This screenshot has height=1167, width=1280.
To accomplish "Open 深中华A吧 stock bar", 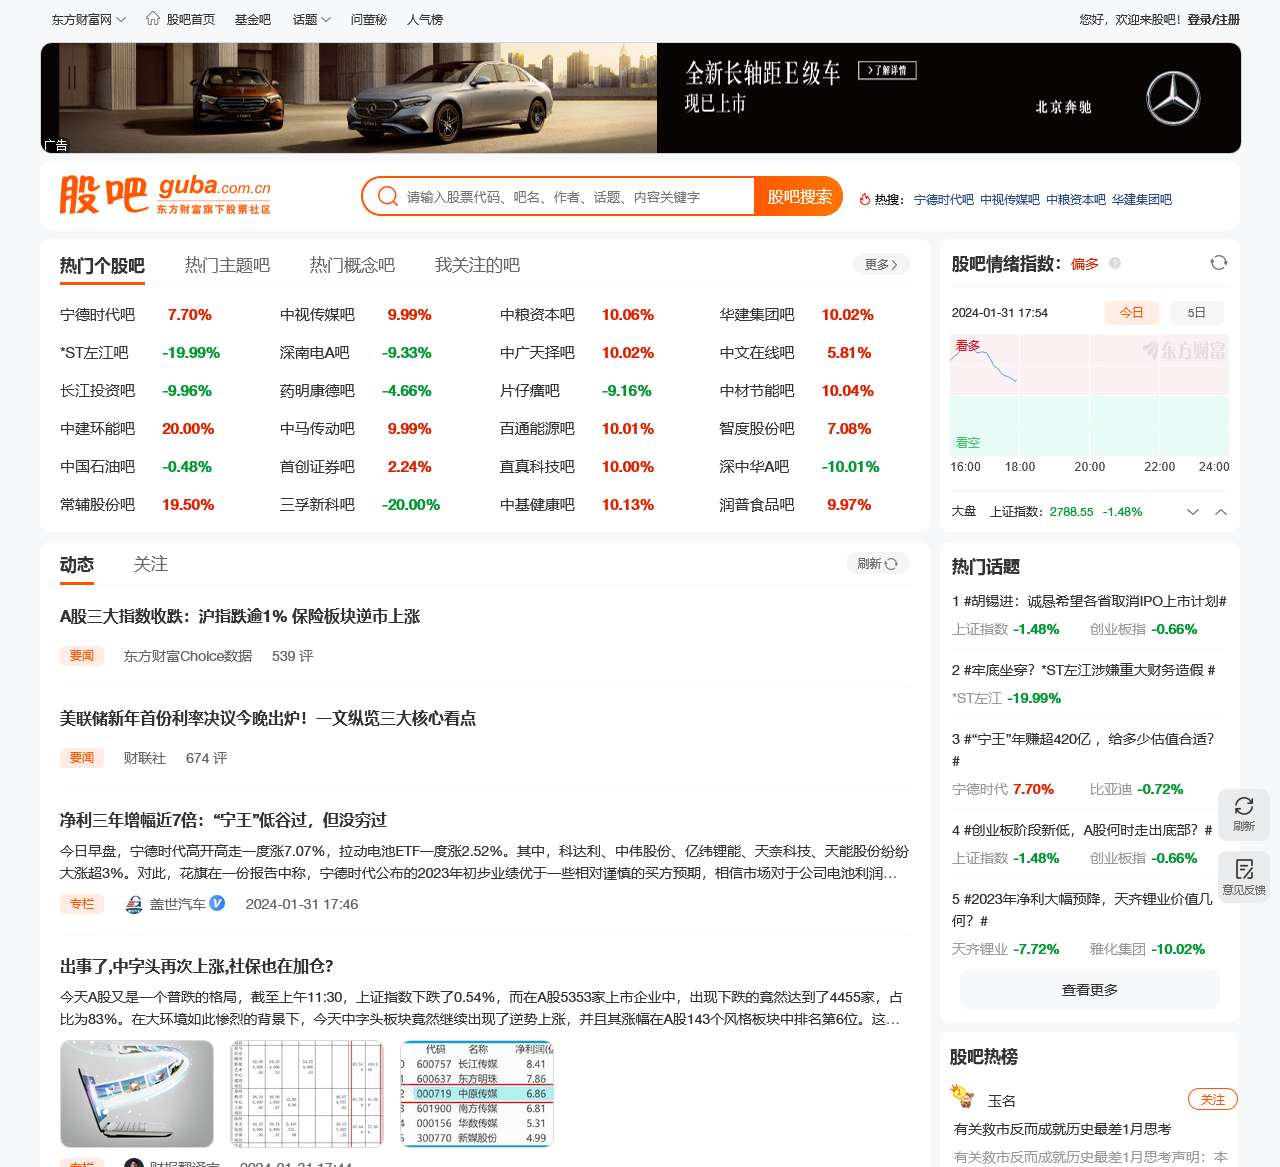I will click(754, 467).
